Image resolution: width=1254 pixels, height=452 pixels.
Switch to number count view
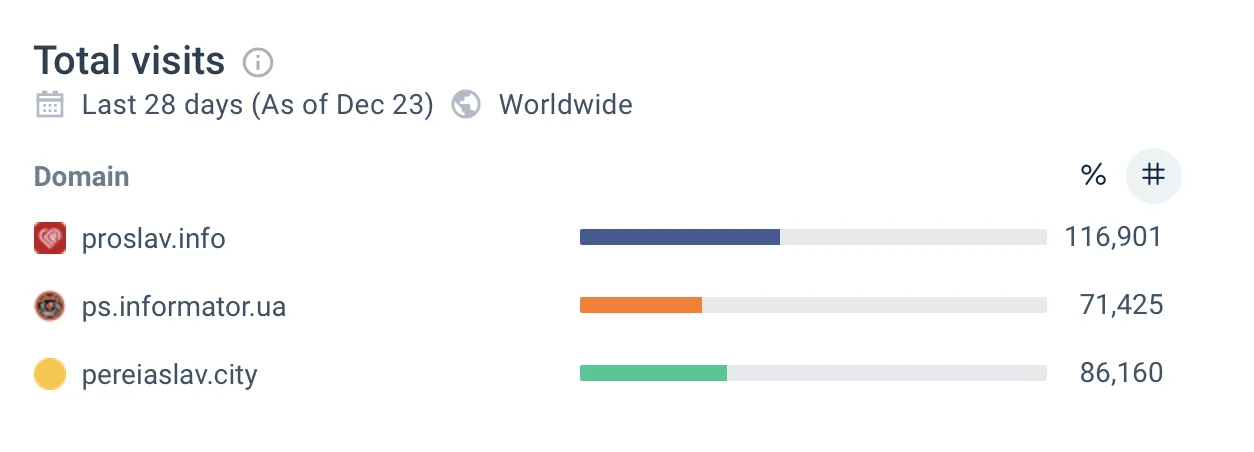pyautogui.click(x=1154, y=176)
